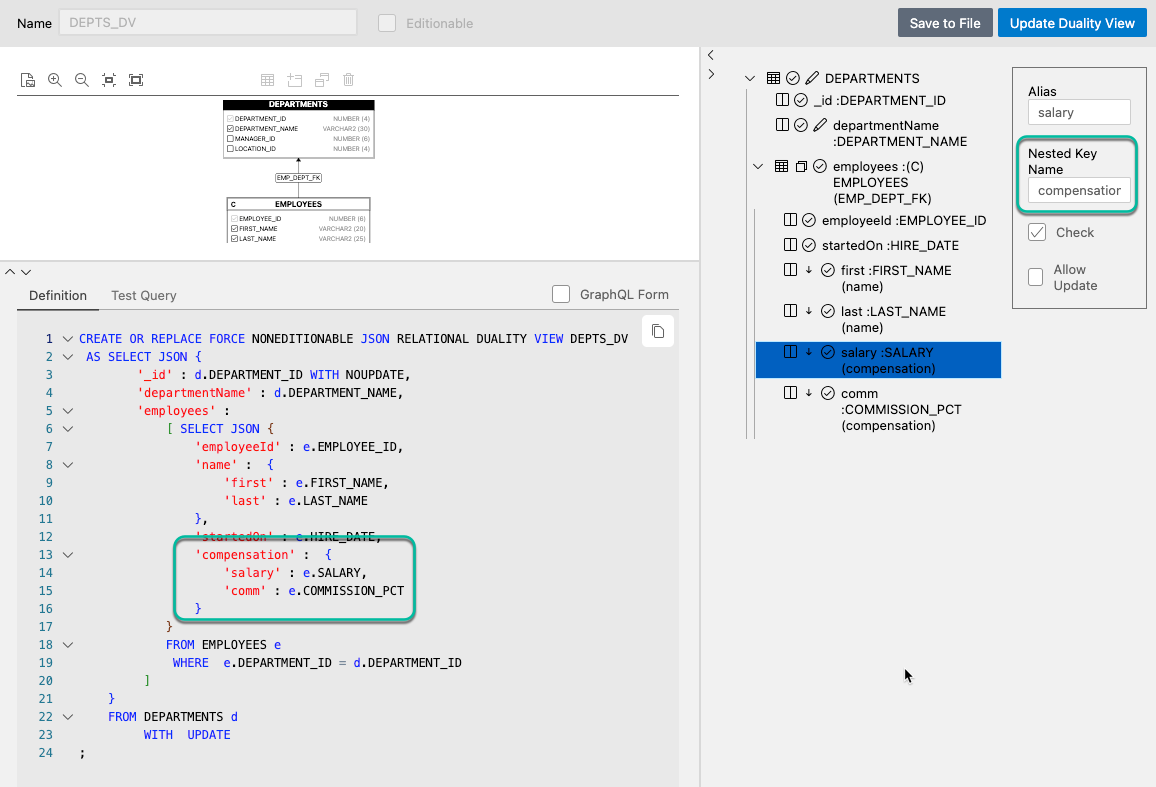Click the column icon for employeeId row
1156x787 pixels.
(x=790, y=220)
